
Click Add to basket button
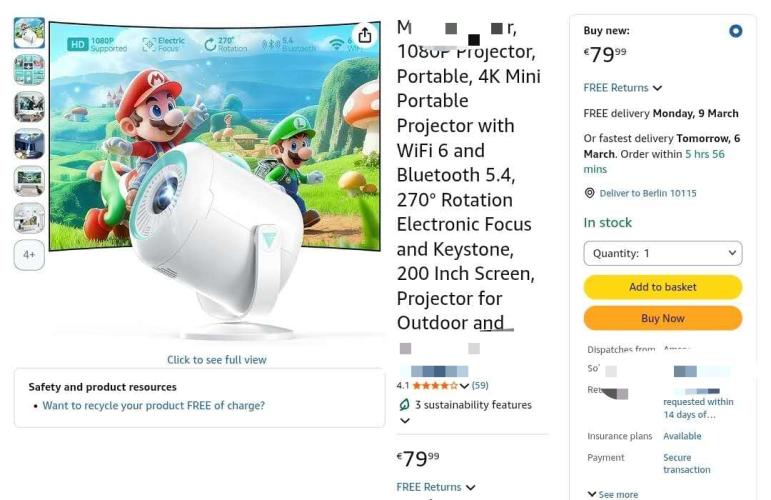pyautogui.click(x=662, y=287)
